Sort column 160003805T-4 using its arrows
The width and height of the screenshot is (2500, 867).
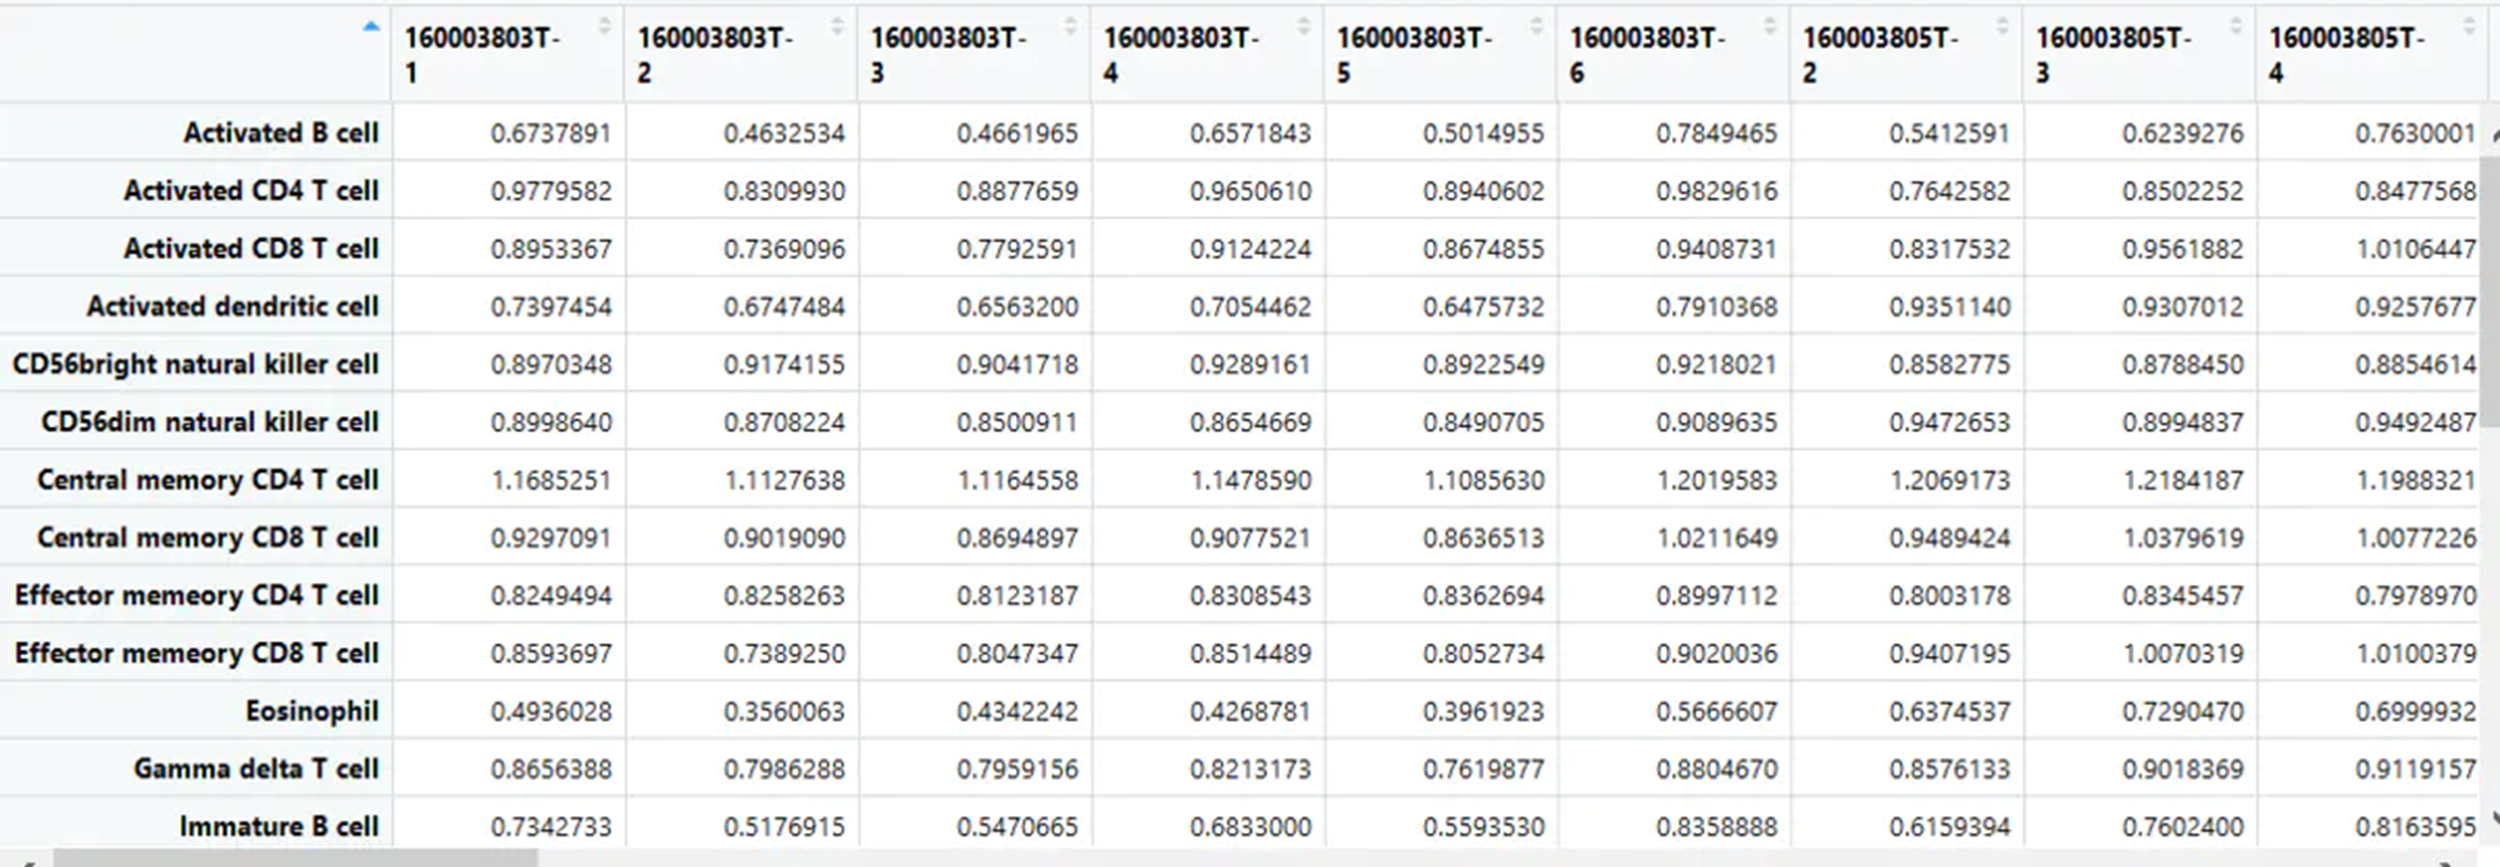tap(2468, 27)
